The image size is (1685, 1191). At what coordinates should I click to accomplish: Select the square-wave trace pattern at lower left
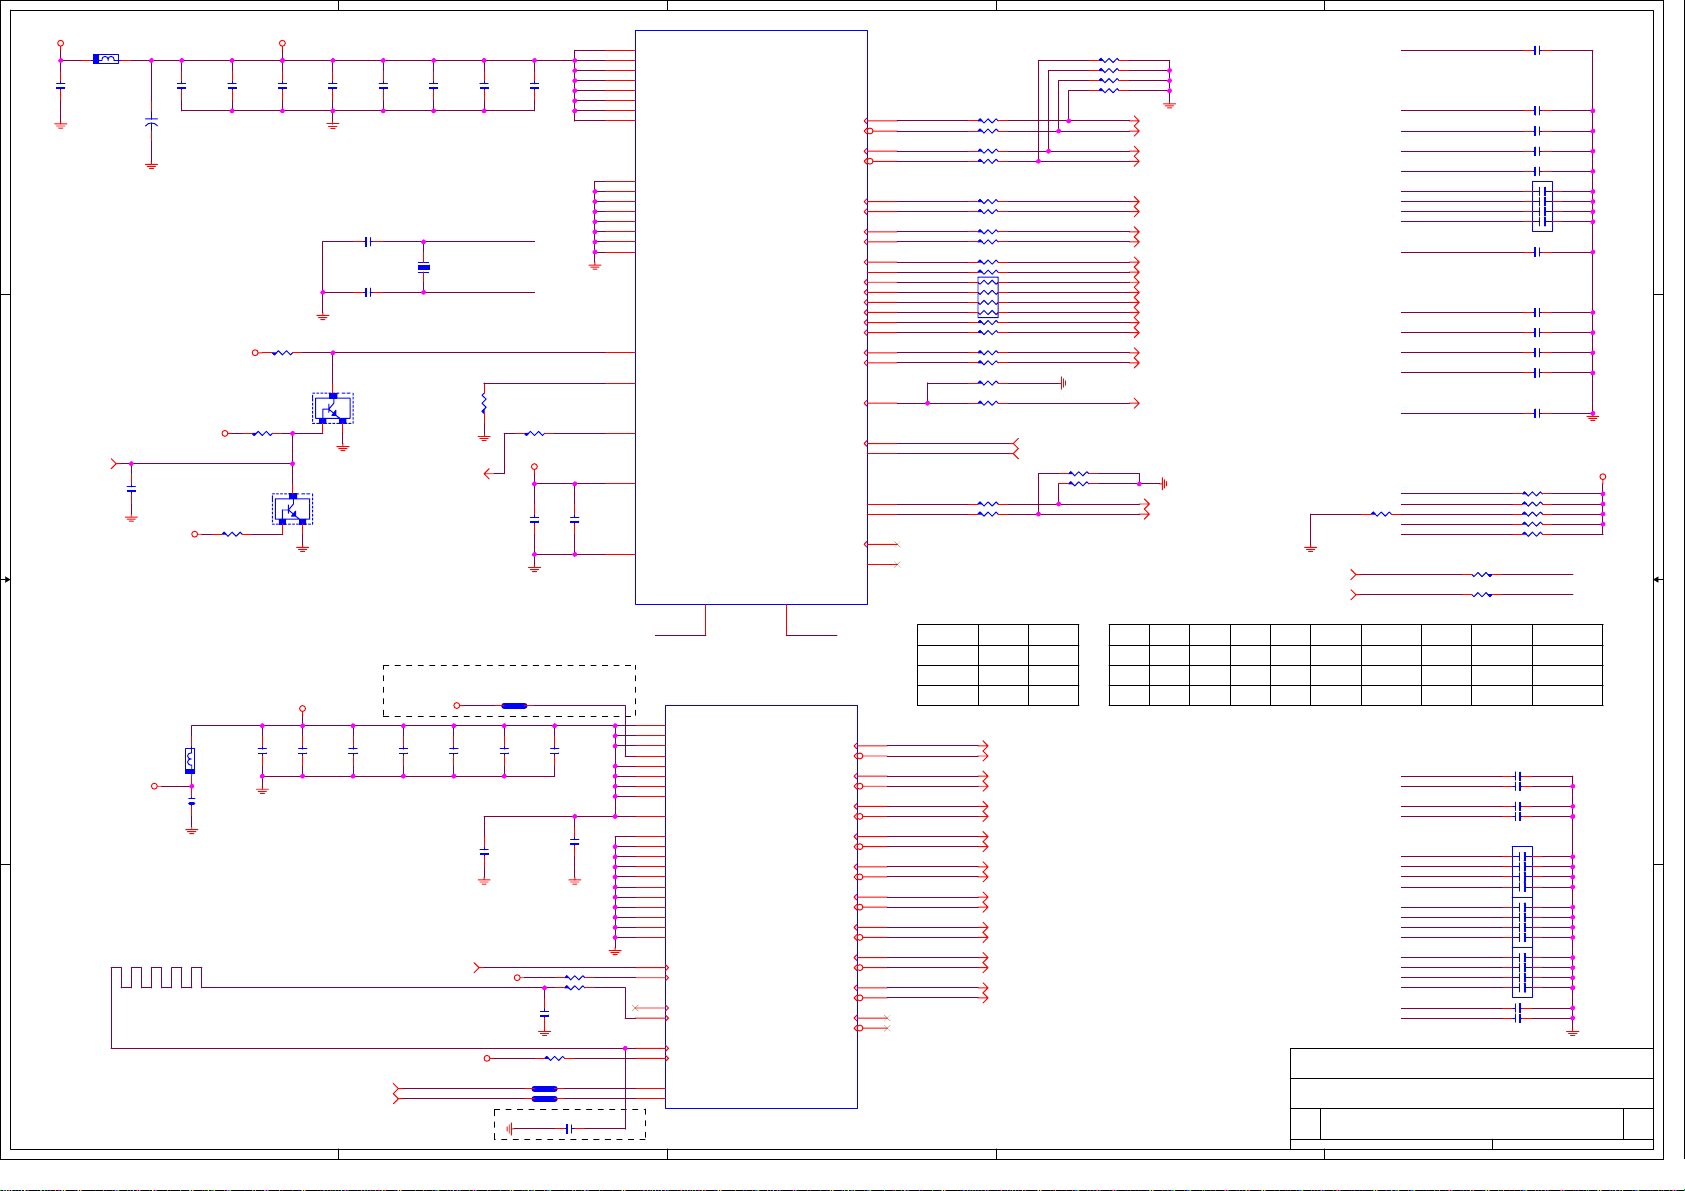point(157,977)
